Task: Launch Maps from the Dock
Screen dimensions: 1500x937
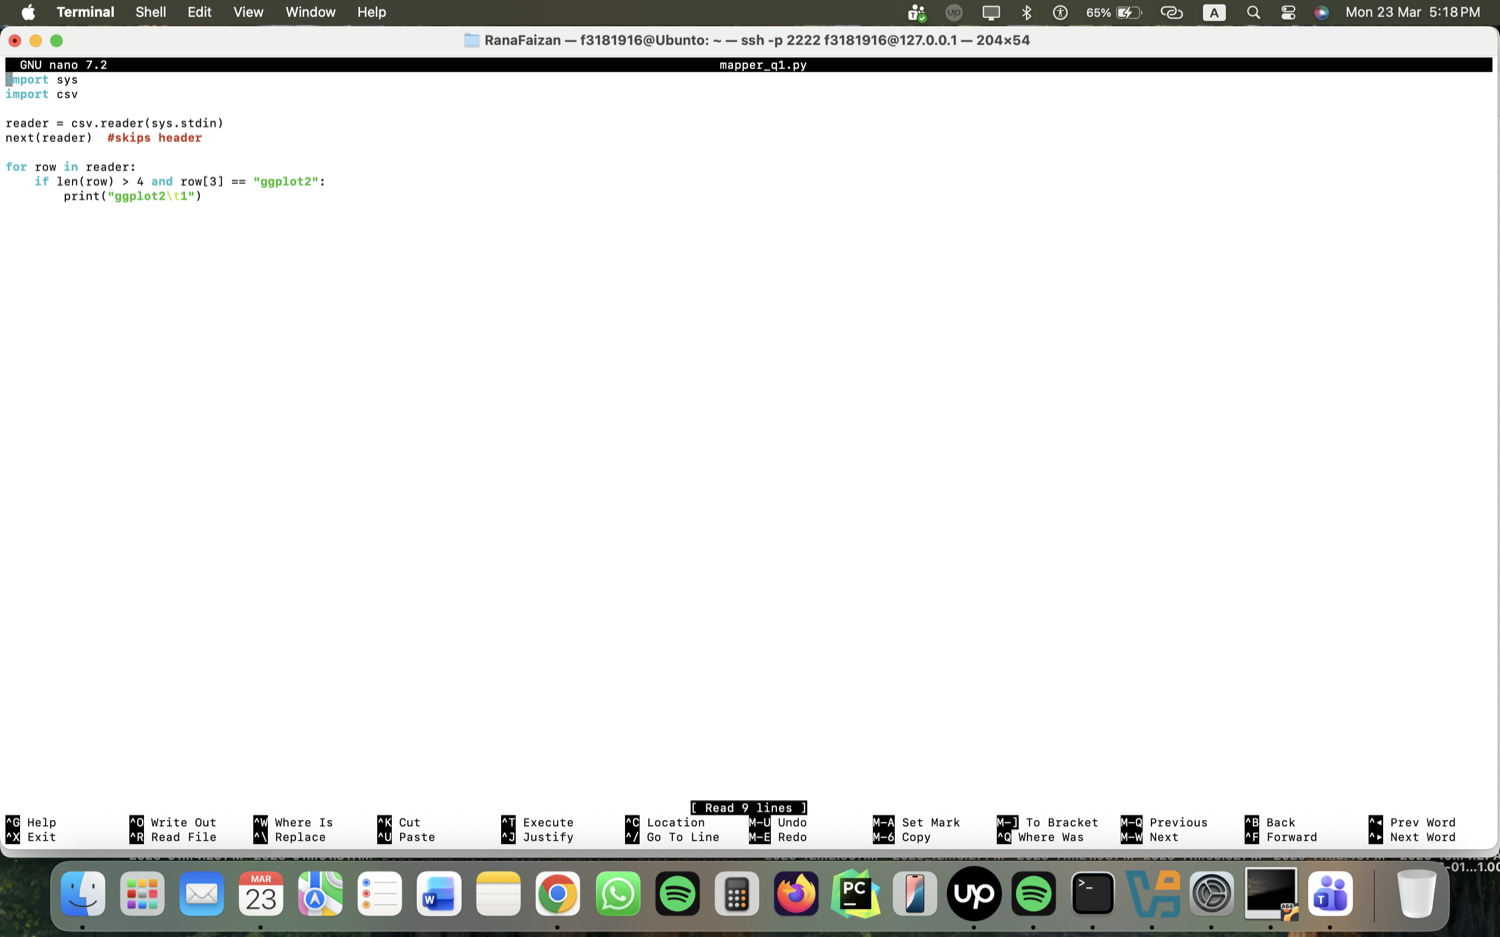Action: [x=320, y=894]
